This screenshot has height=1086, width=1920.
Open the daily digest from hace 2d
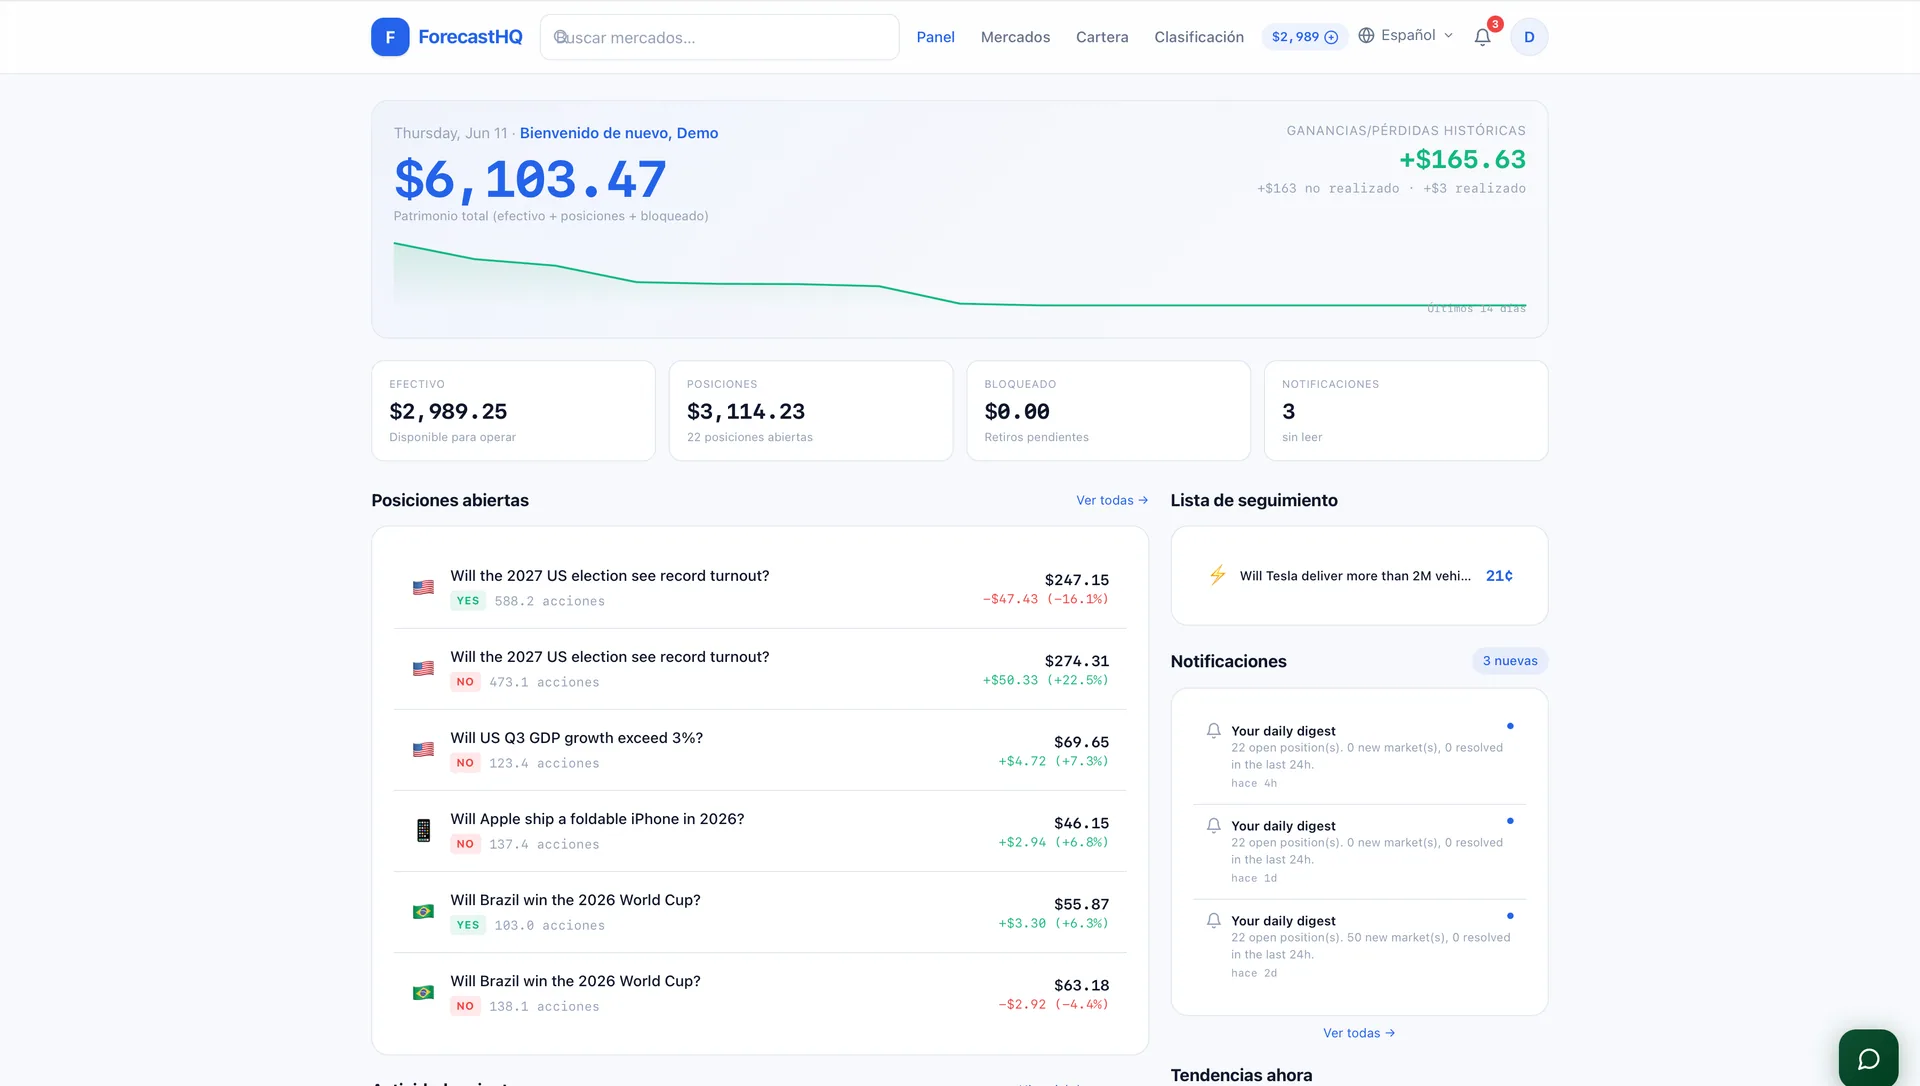click(1359, 947)
